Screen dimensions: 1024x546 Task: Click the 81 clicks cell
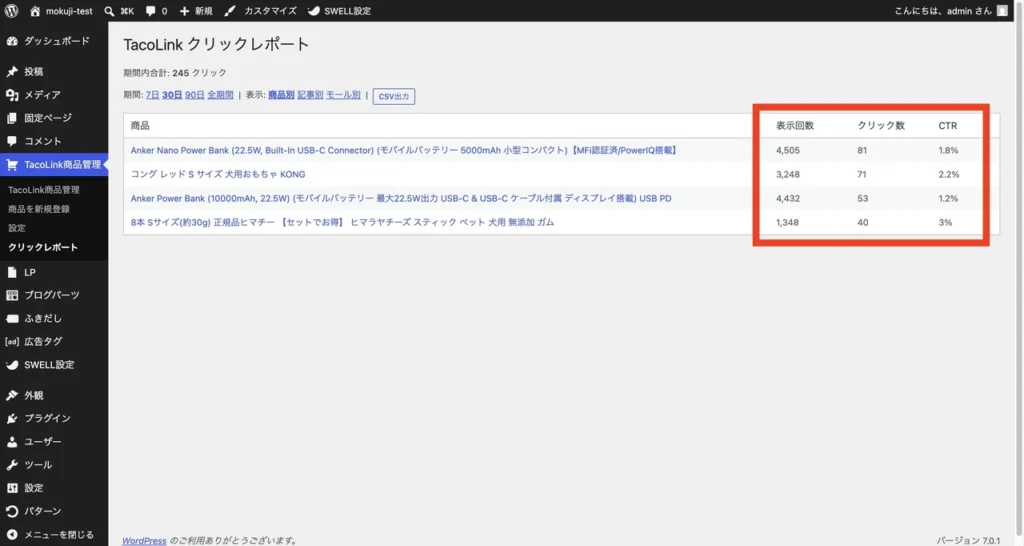pyautogui.click(x=862, y=150)
